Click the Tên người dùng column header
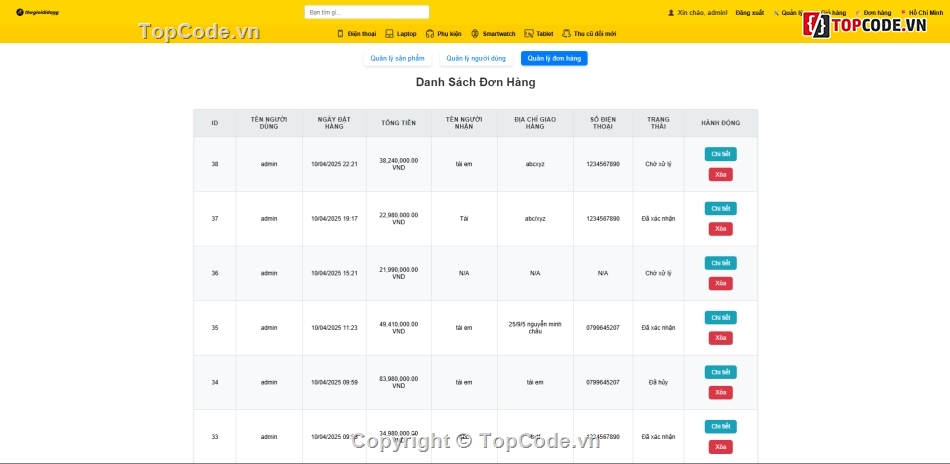The image size is (950, 464). 269,123
